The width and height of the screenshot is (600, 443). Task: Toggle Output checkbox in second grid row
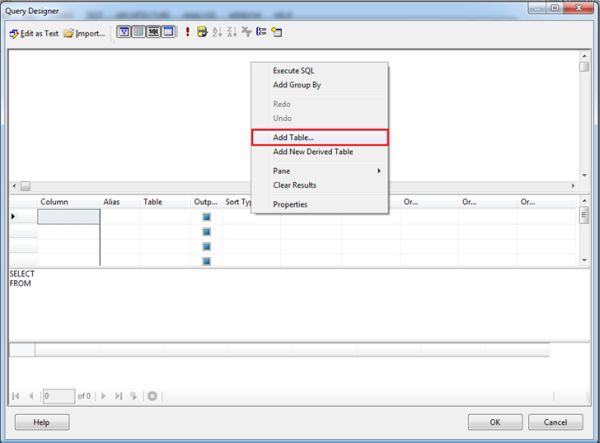(x=207, y=232)
